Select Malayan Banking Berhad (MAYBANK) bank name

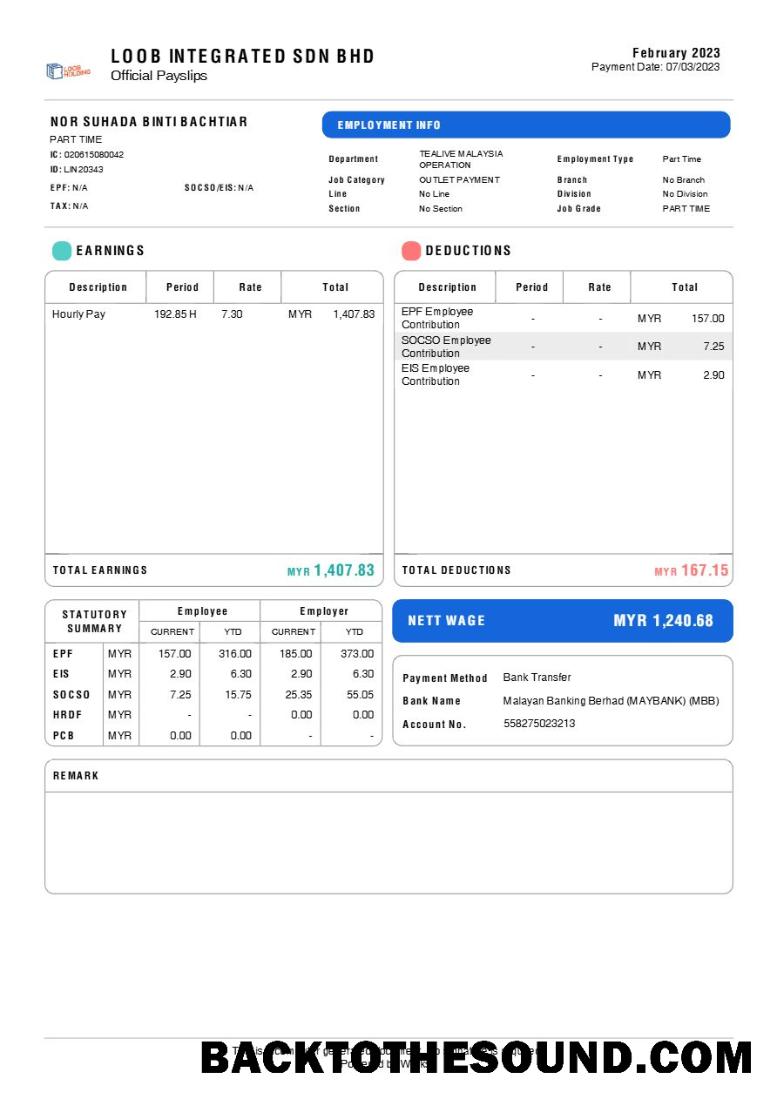click(611, 701)
